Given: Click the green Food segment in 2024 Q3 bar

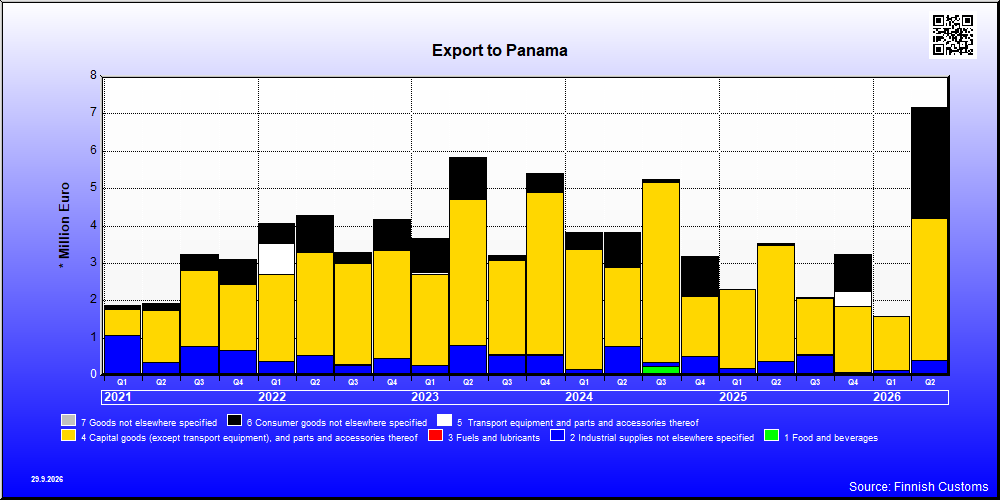Looking at the screenshot, I should [x=661, y=370].
